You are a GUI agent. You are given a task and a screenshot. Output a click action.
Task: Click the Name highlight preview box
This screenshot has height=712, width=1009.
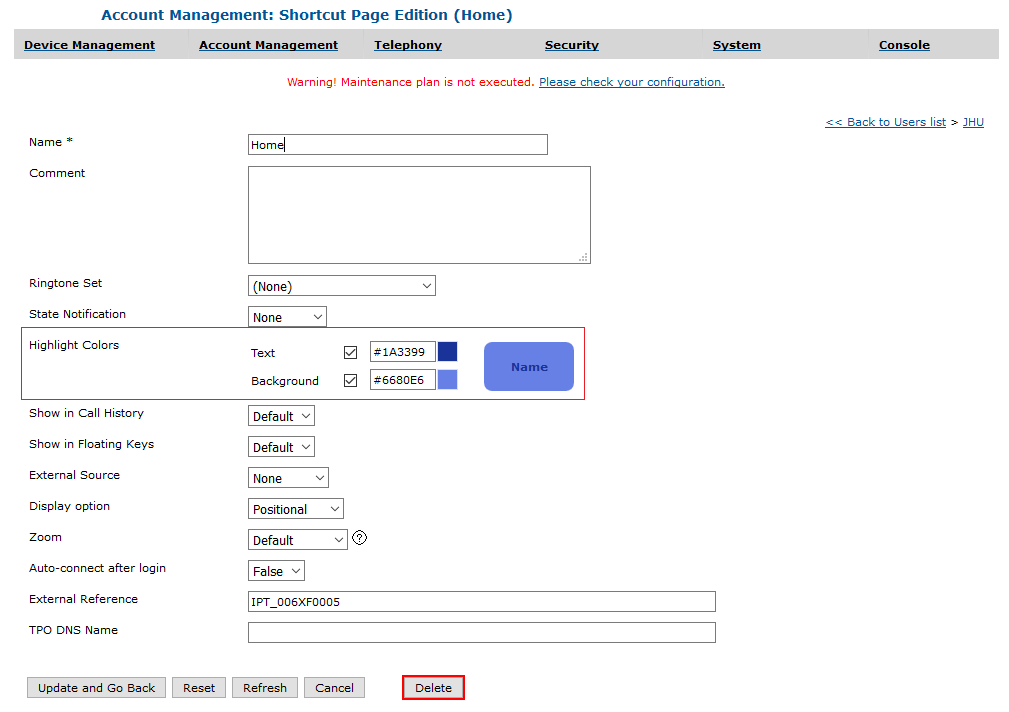[529, 366]
